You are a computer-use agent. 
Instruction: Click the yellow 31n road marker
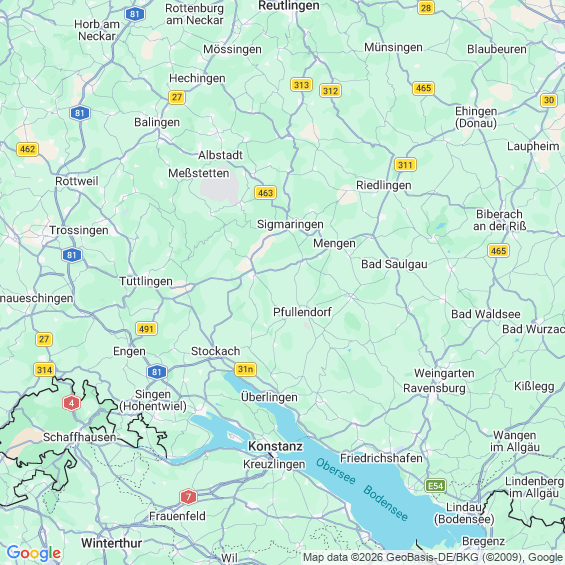pos(245,369)
